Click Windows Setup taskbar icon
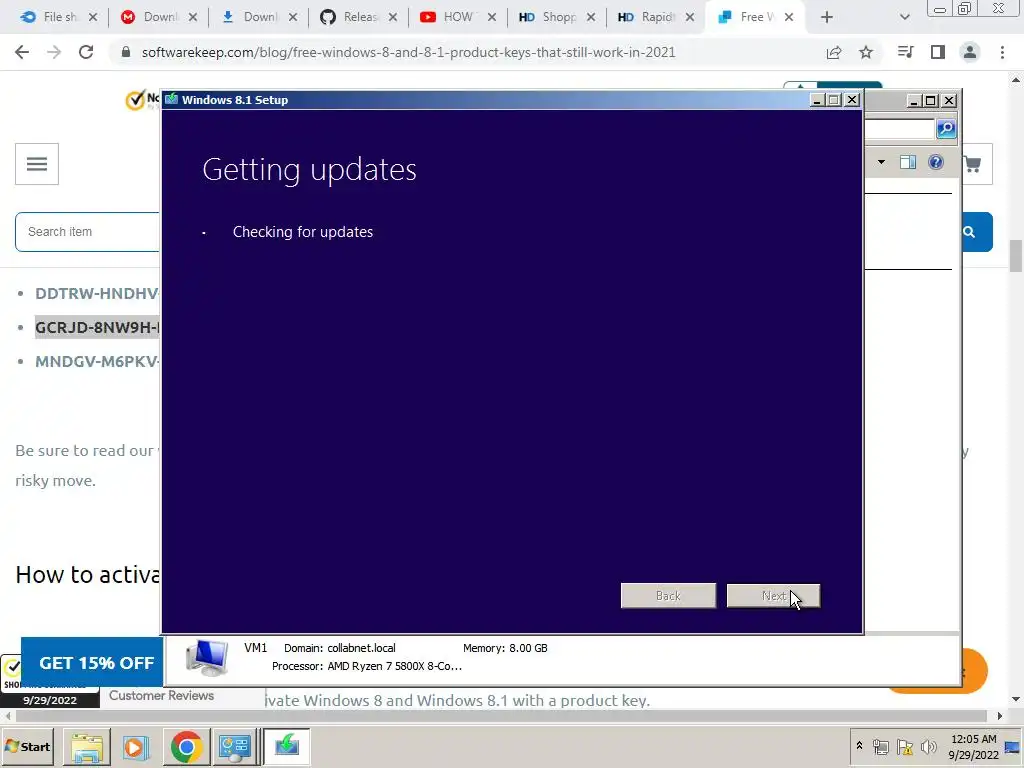Image resolution: width=1024 pixels, height=768 pixels. pyautogui.click(x=286, y=746)
